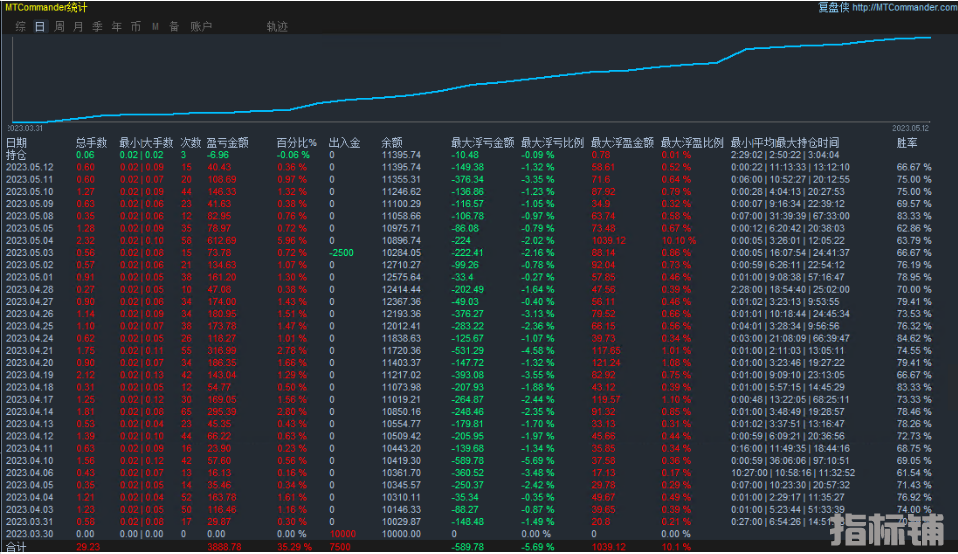Select the 日 daily statistics tab
This screenshot has width=958, height=554.
40,26
